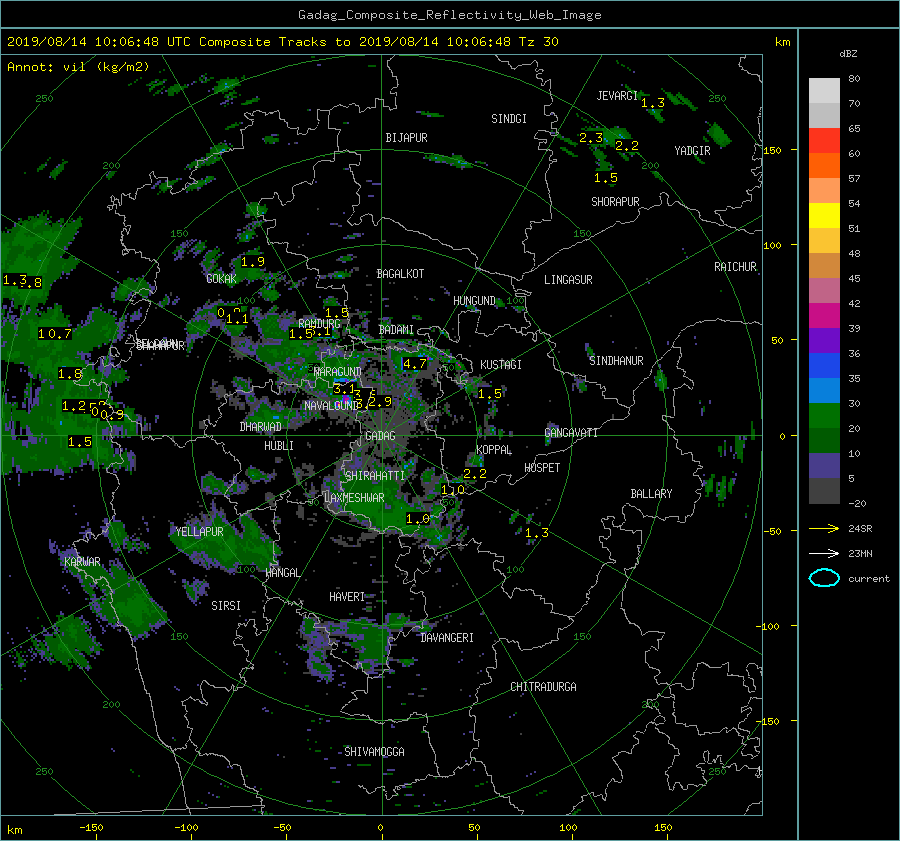Click the 4.7 VIL value near Kustagi
The height and width of the screenshot is (841, 900).
click(x=414, y=363)
